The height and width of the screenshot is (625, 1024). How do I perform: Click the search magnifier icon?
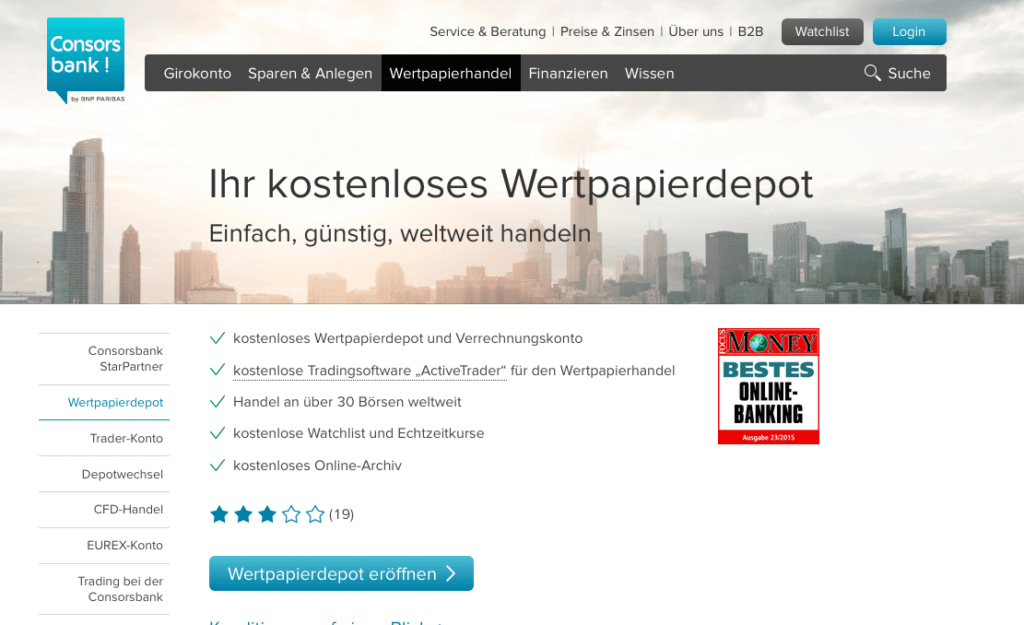point(872,72)
